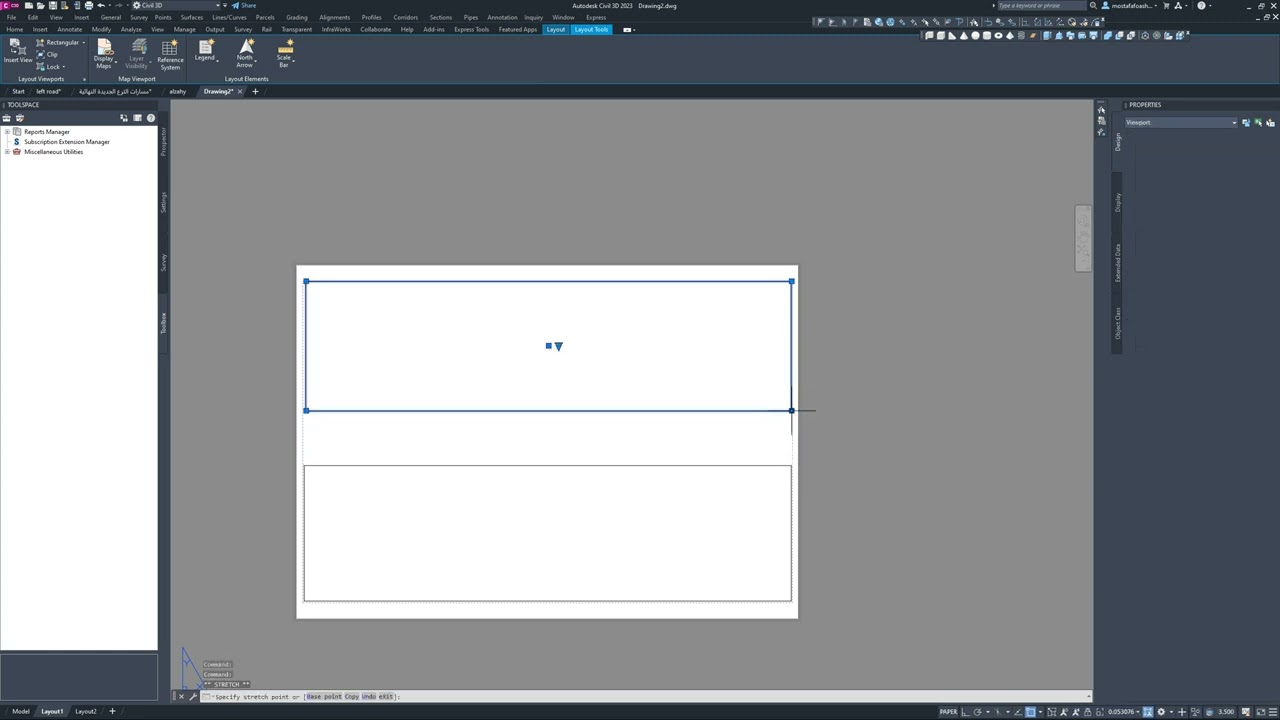The height and width of the screenshot is (720, 1280).
Task: Switch to the Express Tools ribbon tab
Action: click(471, 29)
